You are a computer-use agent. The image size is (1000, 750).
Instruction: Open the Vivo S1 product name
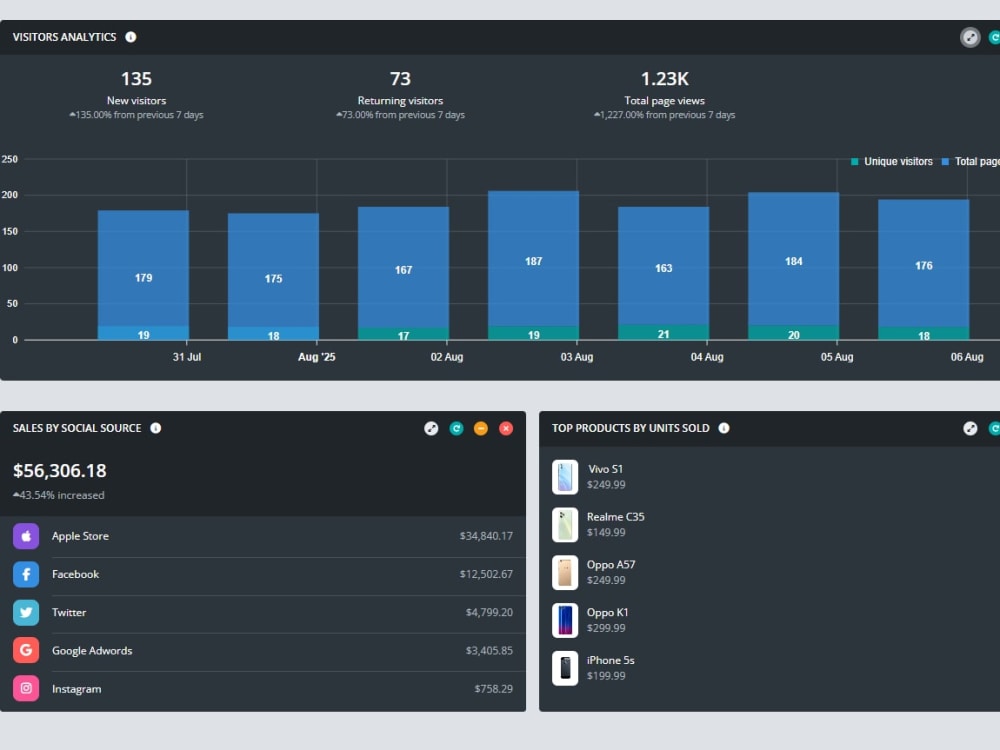pyautogui.click(x=605, y=469)
